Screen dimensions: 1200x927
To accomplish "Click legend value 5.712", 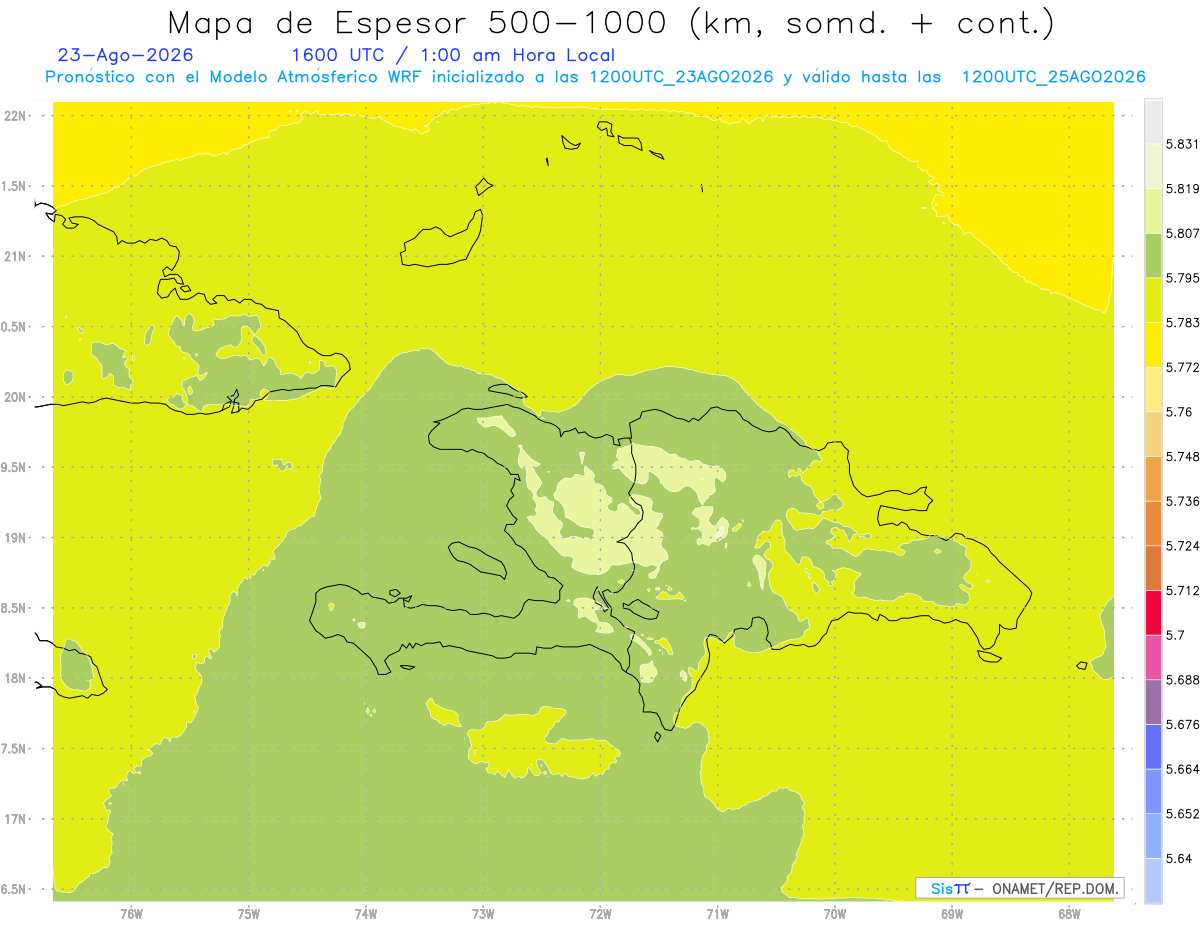I will (1182, 591).
